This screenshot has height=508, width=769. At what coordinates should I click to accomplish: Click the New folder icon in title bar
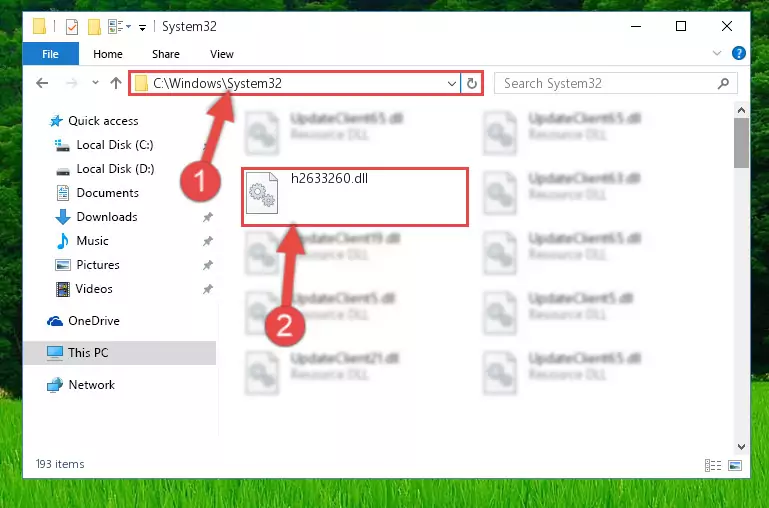pos(94,26)
